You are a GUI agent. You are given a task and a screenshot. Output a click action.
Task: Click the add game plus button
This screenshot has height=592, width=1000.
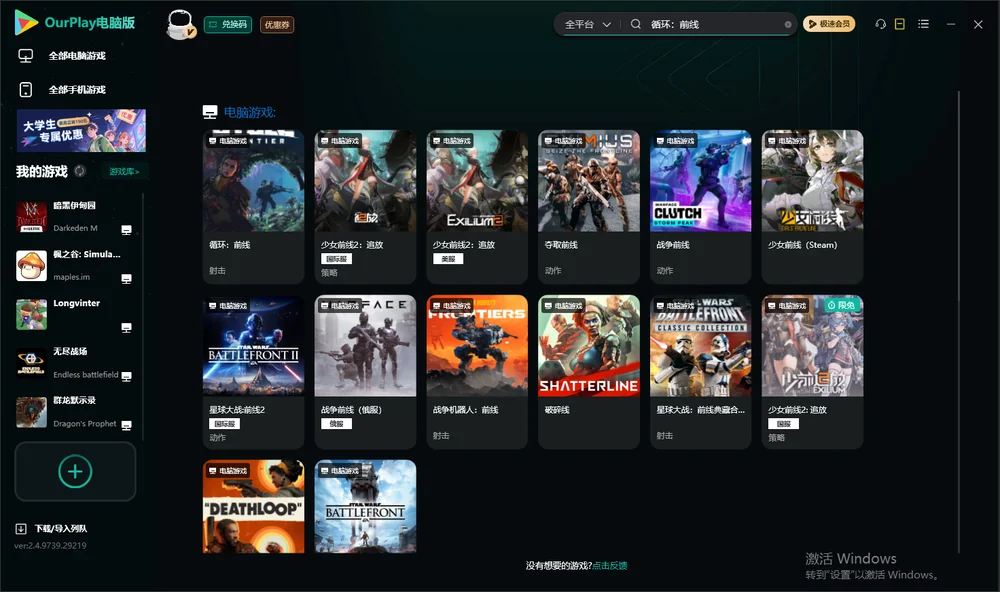(75, 471)
